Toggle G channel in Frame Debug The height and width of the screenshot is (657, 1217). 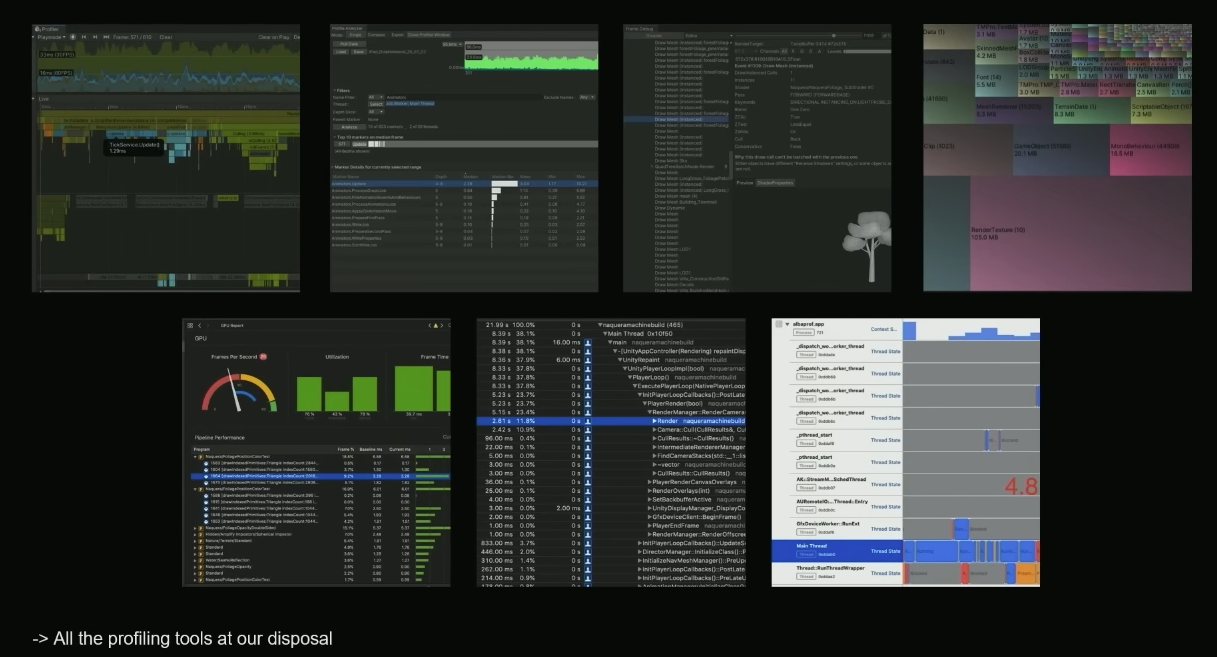pos(802,51)
